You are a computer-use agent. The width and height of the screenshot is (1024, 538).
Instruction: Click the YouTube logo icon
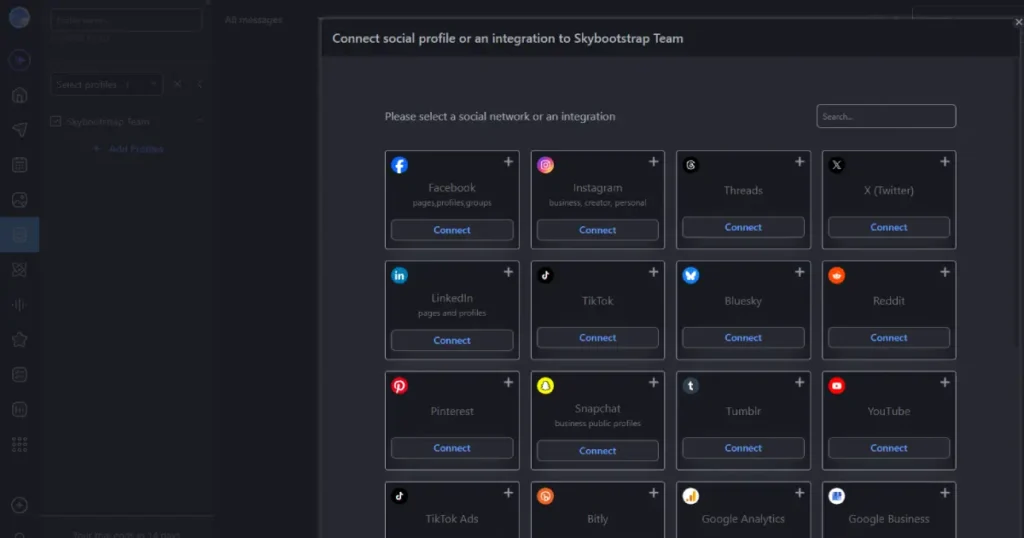(x=837, y=386)
